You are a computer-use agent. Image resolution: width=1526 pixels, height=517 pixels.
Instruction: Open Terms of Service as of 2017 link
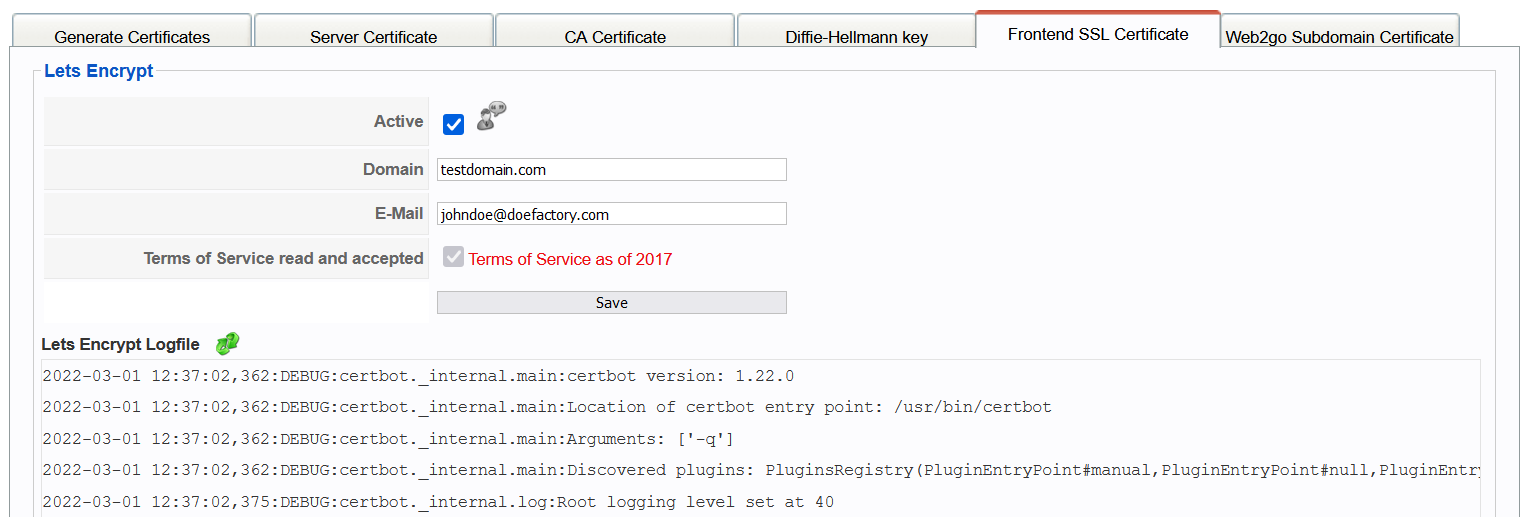570,259
